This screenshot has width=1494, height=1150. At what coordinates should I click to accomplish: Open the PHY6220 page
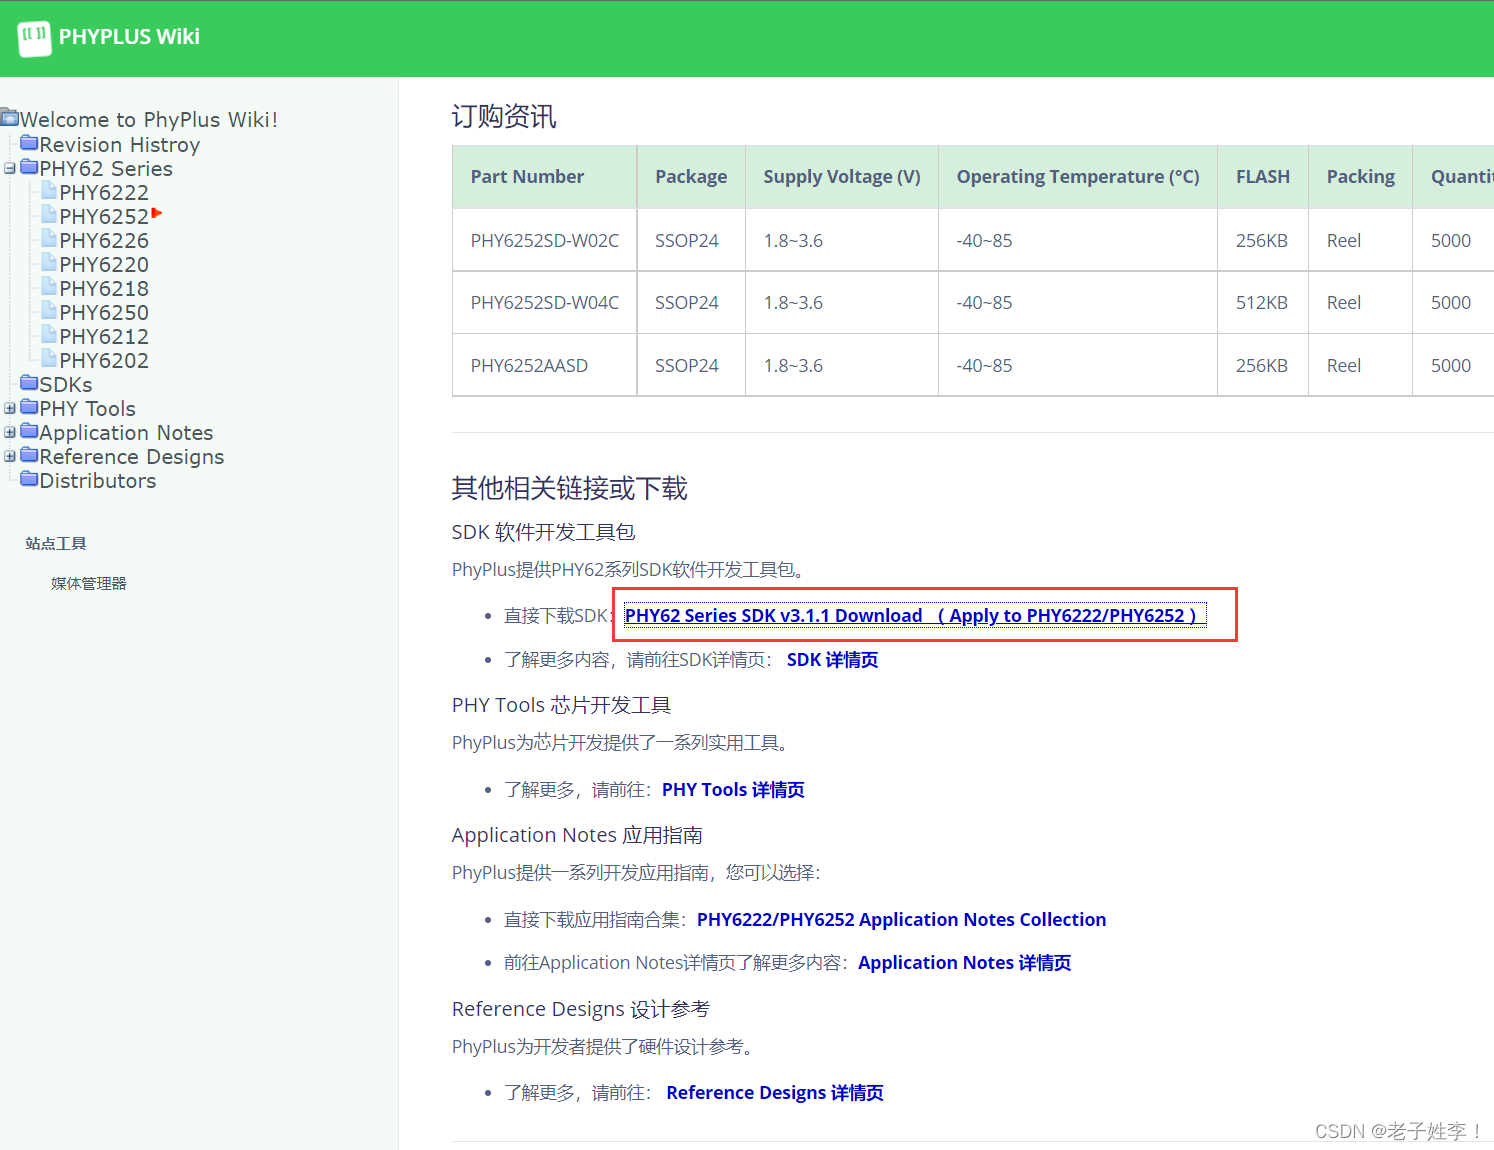coord(104,265)
